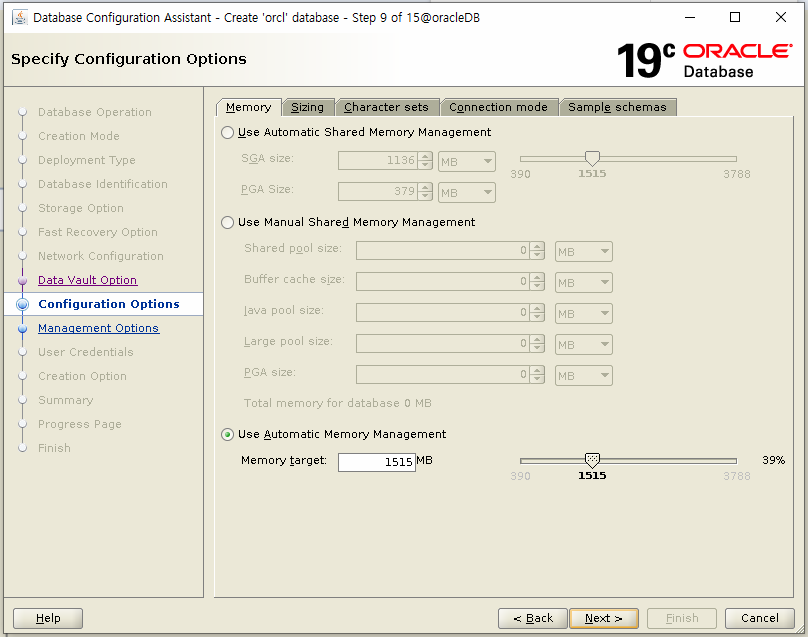Open the SGA size unit dropdown
The height and width of the screenshot is (637, 808).
(x=467, y=162)
